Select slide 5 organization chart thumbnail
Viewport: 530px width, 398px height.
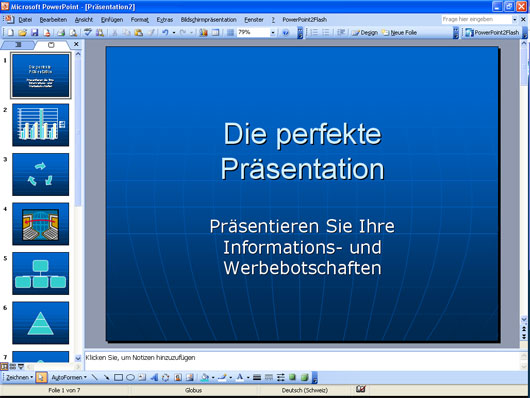pos(41,274)
